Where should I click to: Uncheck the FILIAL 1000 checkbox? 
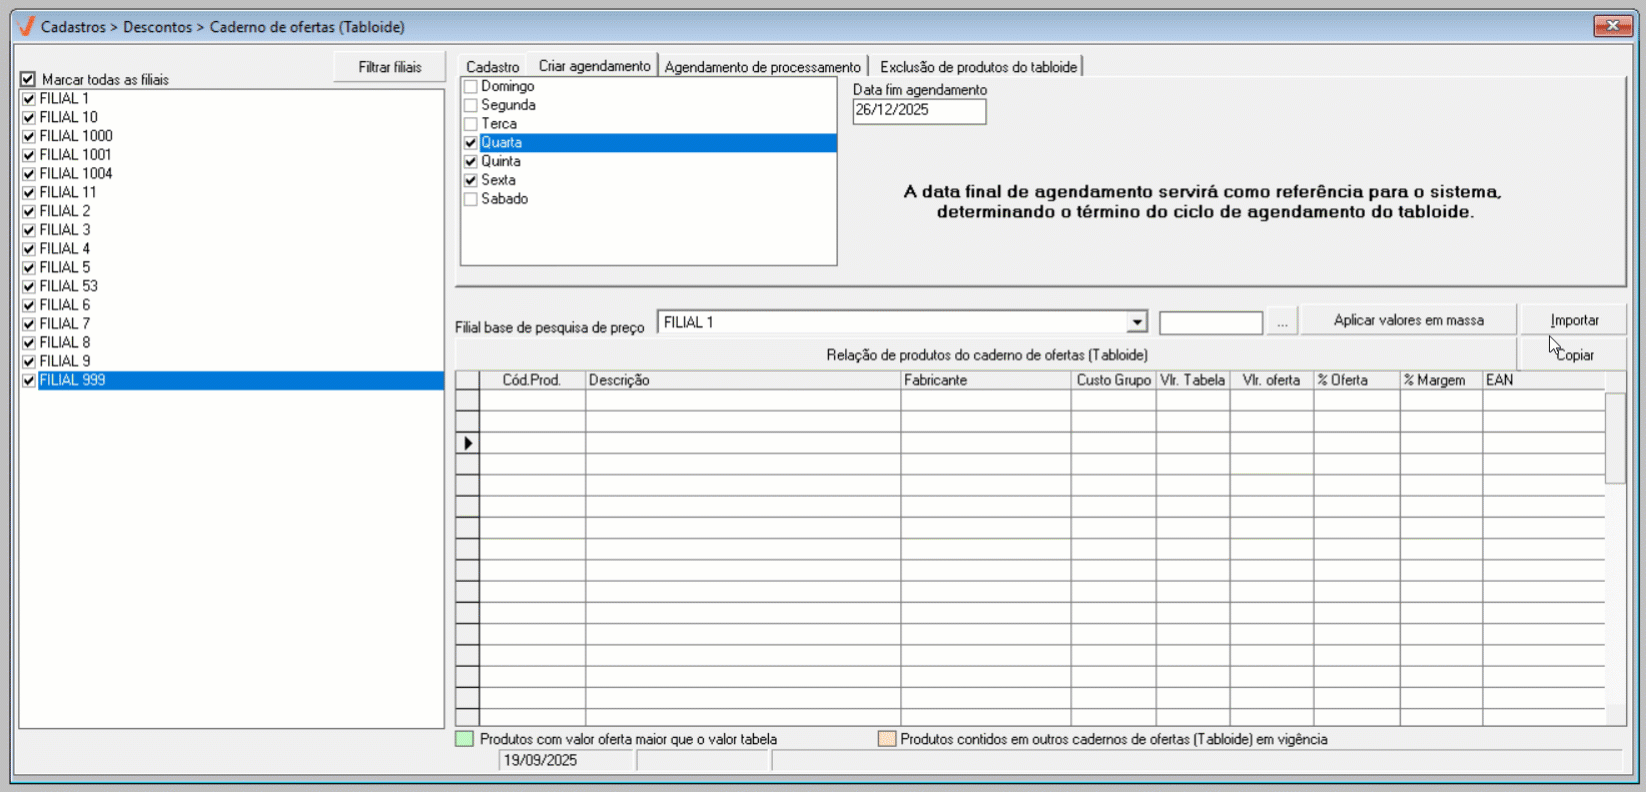pyautogui.click(x=29, y=136)
